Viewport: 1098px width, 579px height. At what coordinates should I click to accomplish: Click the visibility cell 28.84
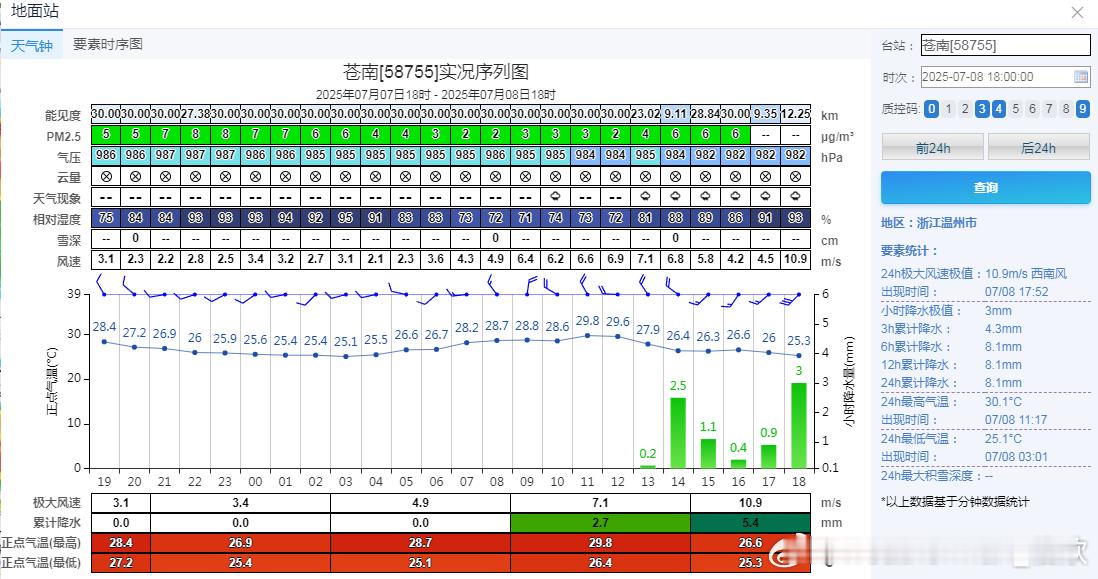[705, 113]
